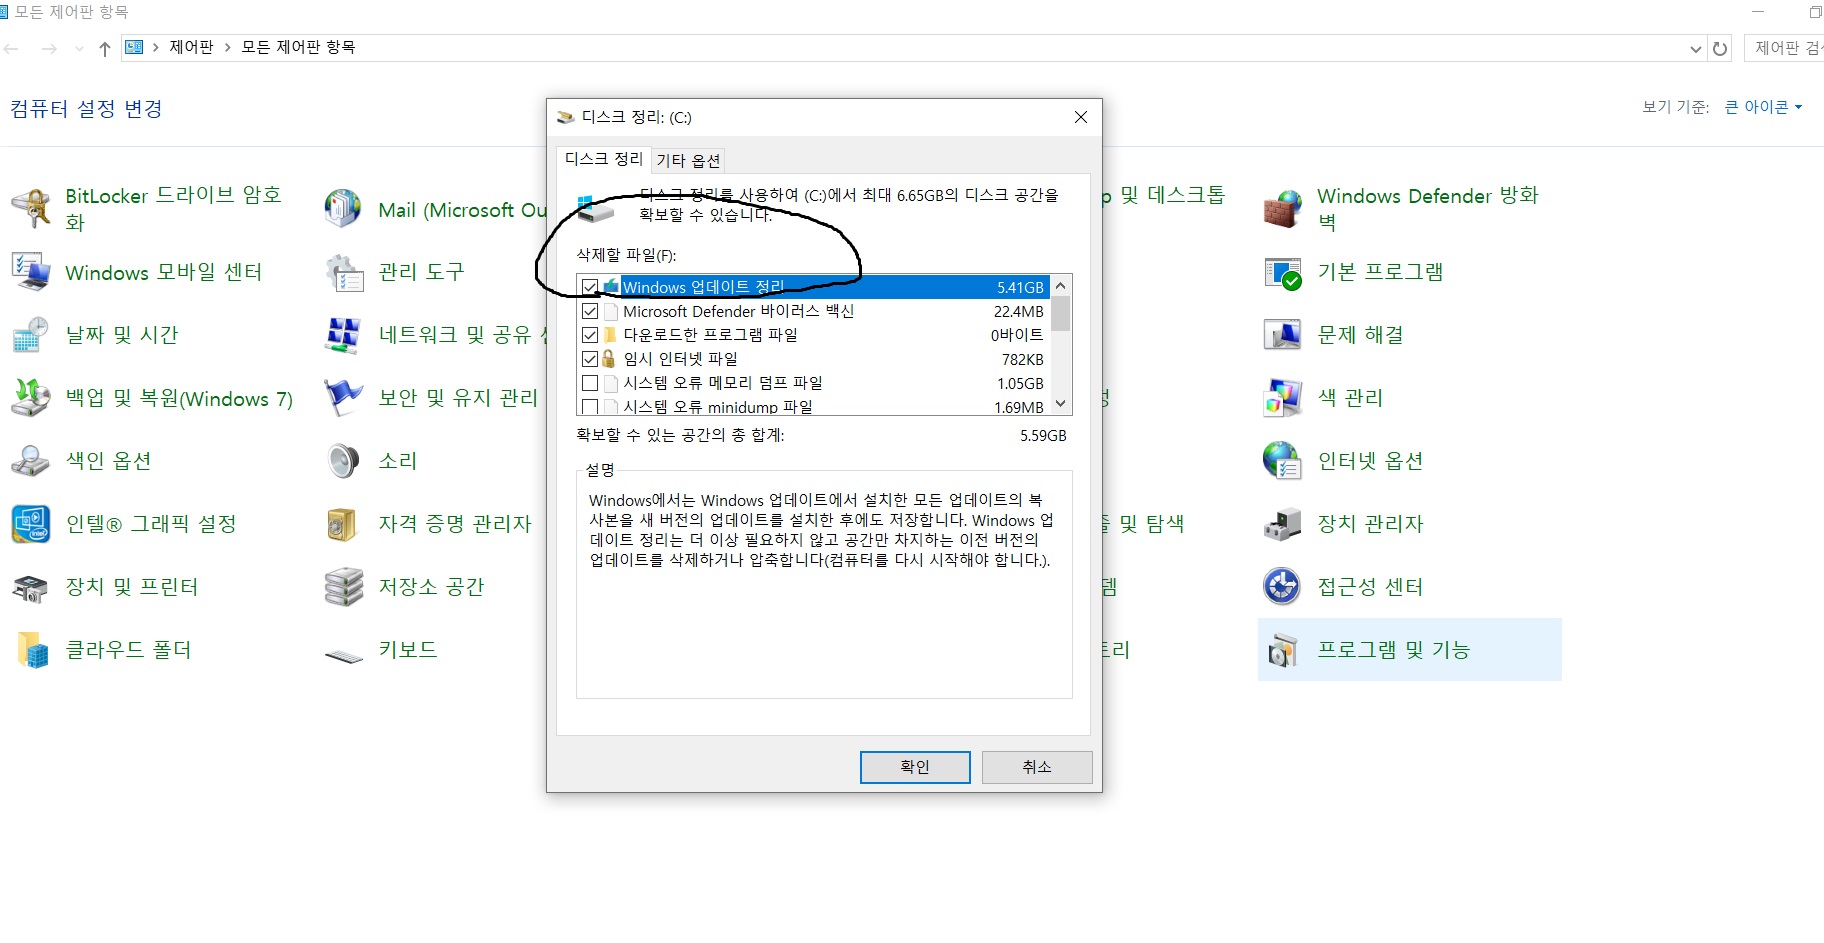Open 저장소 공간 icon

coord(343,587)
